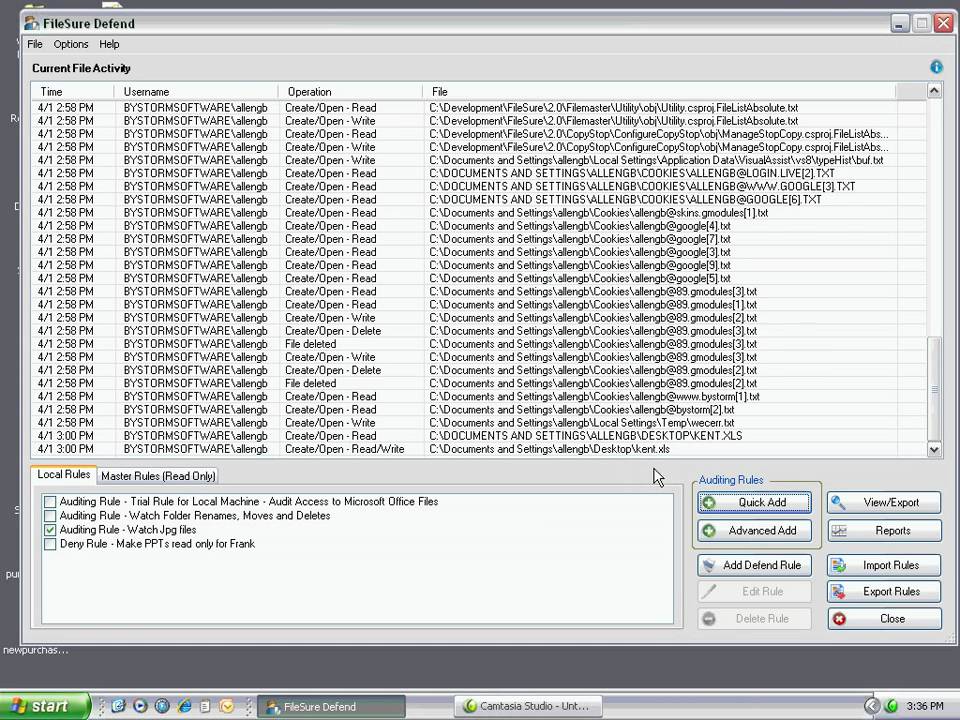This screenshot has width=960, height=720.
Task: Sort by the Operation column header
Action: (x=350, y=92)
